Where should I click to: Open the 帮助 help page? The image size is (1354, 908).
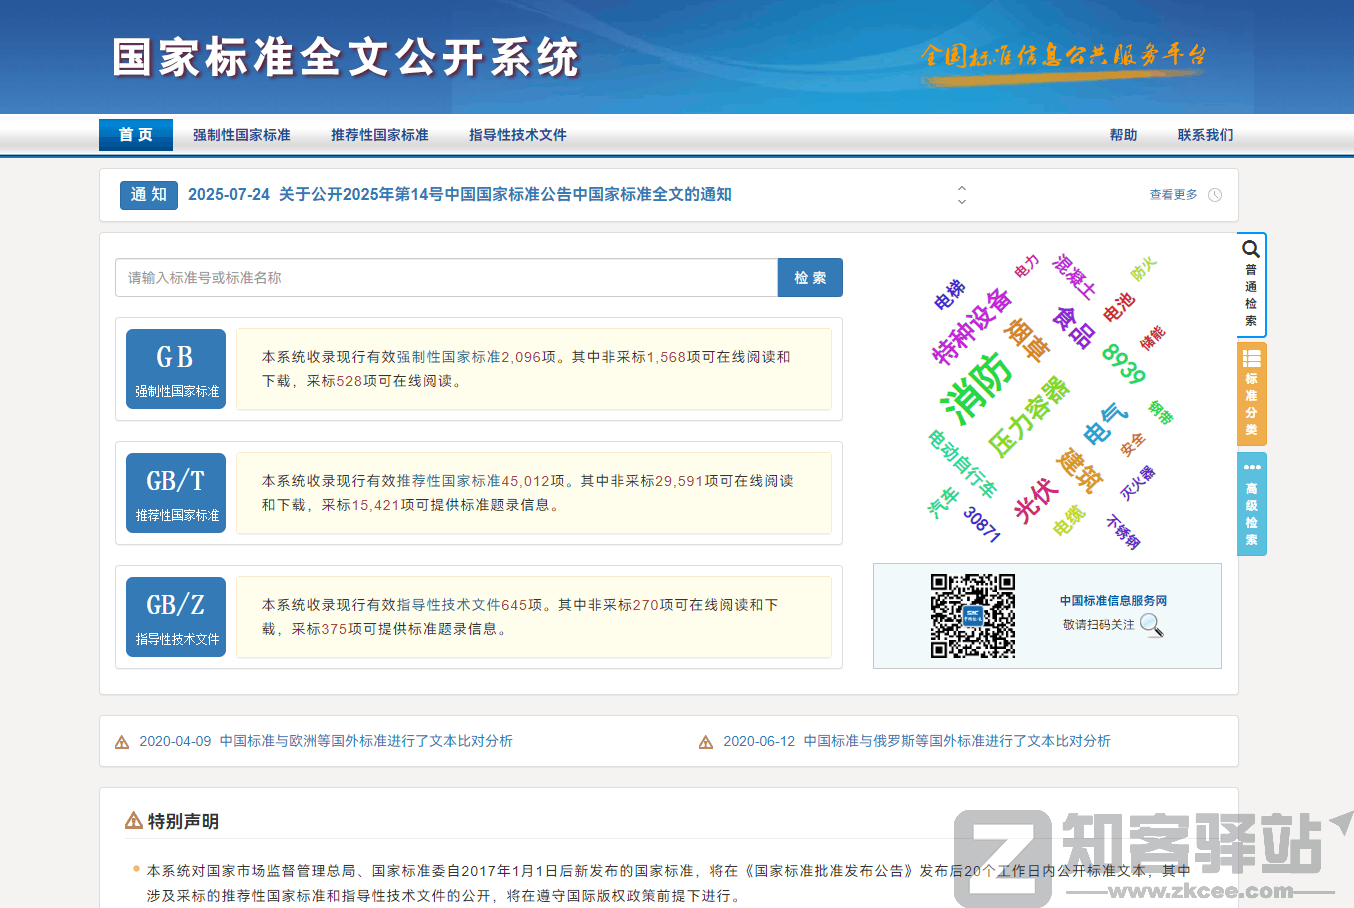click(1124, 134)
